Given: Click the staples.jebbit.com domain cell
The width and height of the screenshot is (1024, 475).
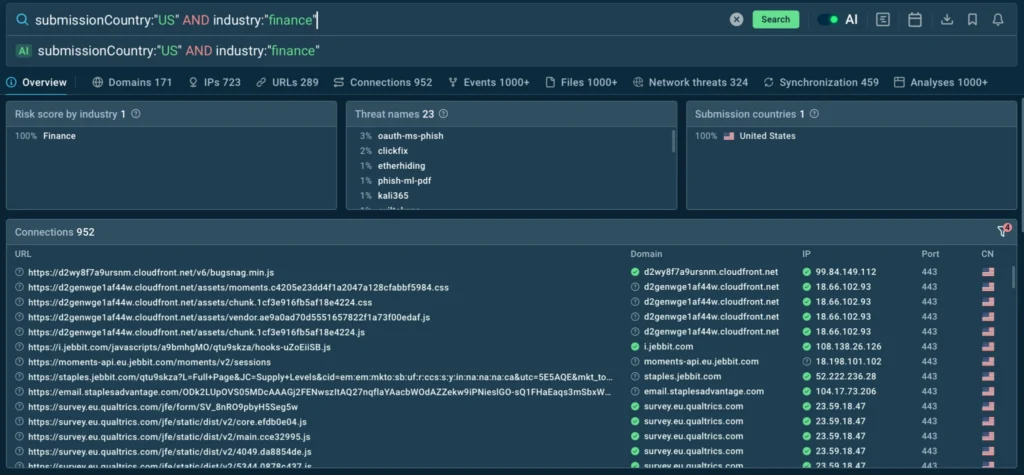Looking at the screenshot, I should click(x=682, y=377).
